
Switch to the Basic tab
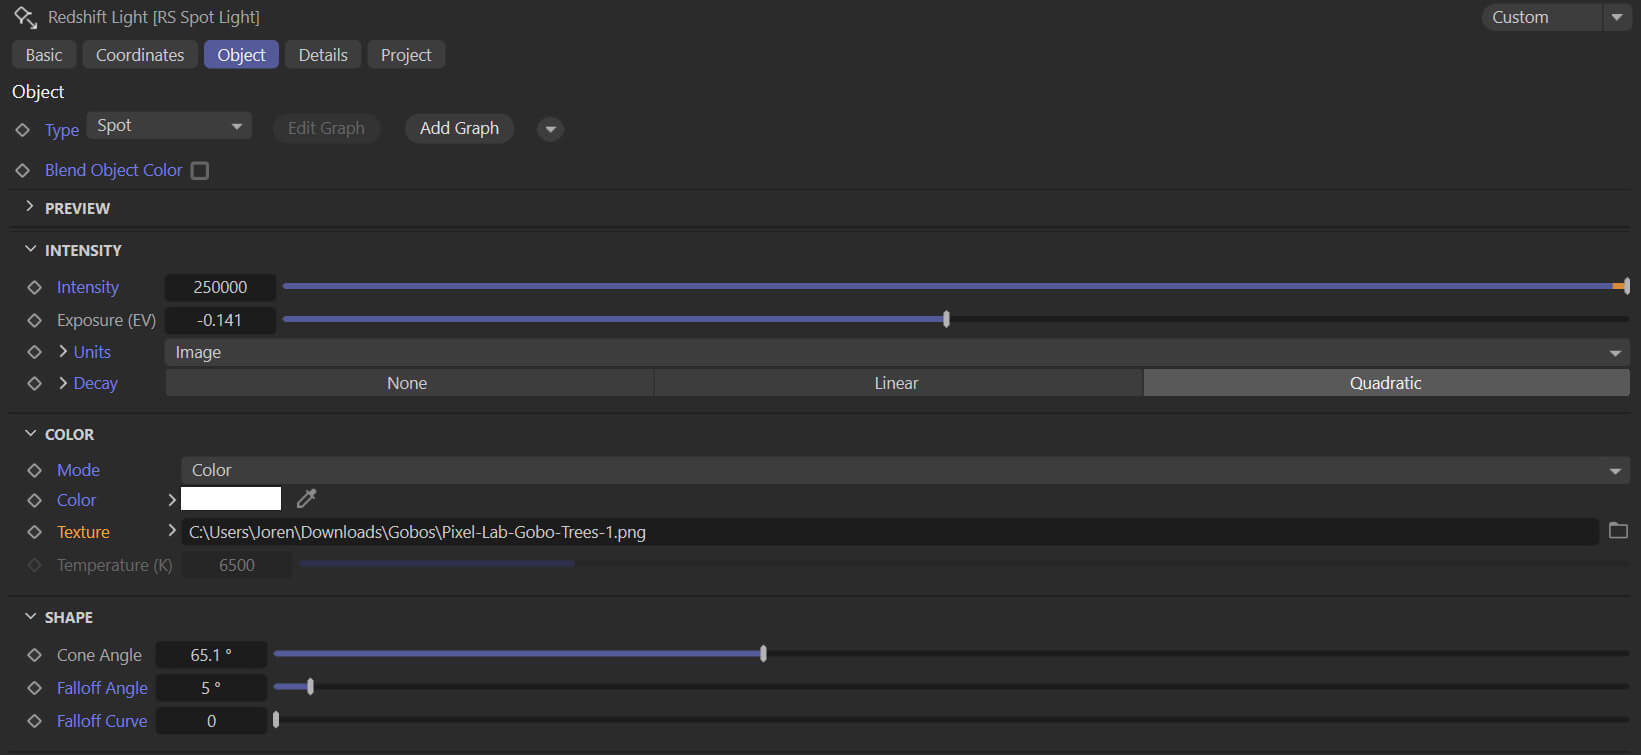[44, 55]
